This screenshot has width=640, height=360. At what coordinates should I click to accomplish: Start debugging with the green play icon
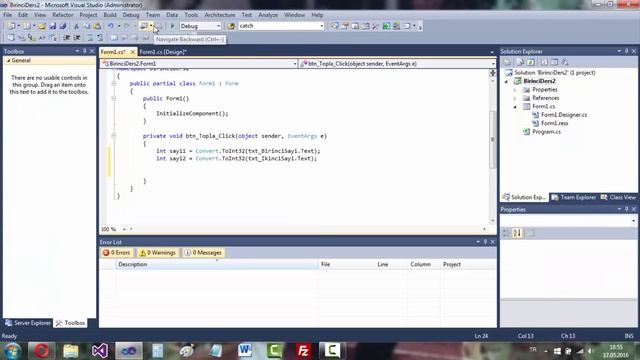(172, 26)
